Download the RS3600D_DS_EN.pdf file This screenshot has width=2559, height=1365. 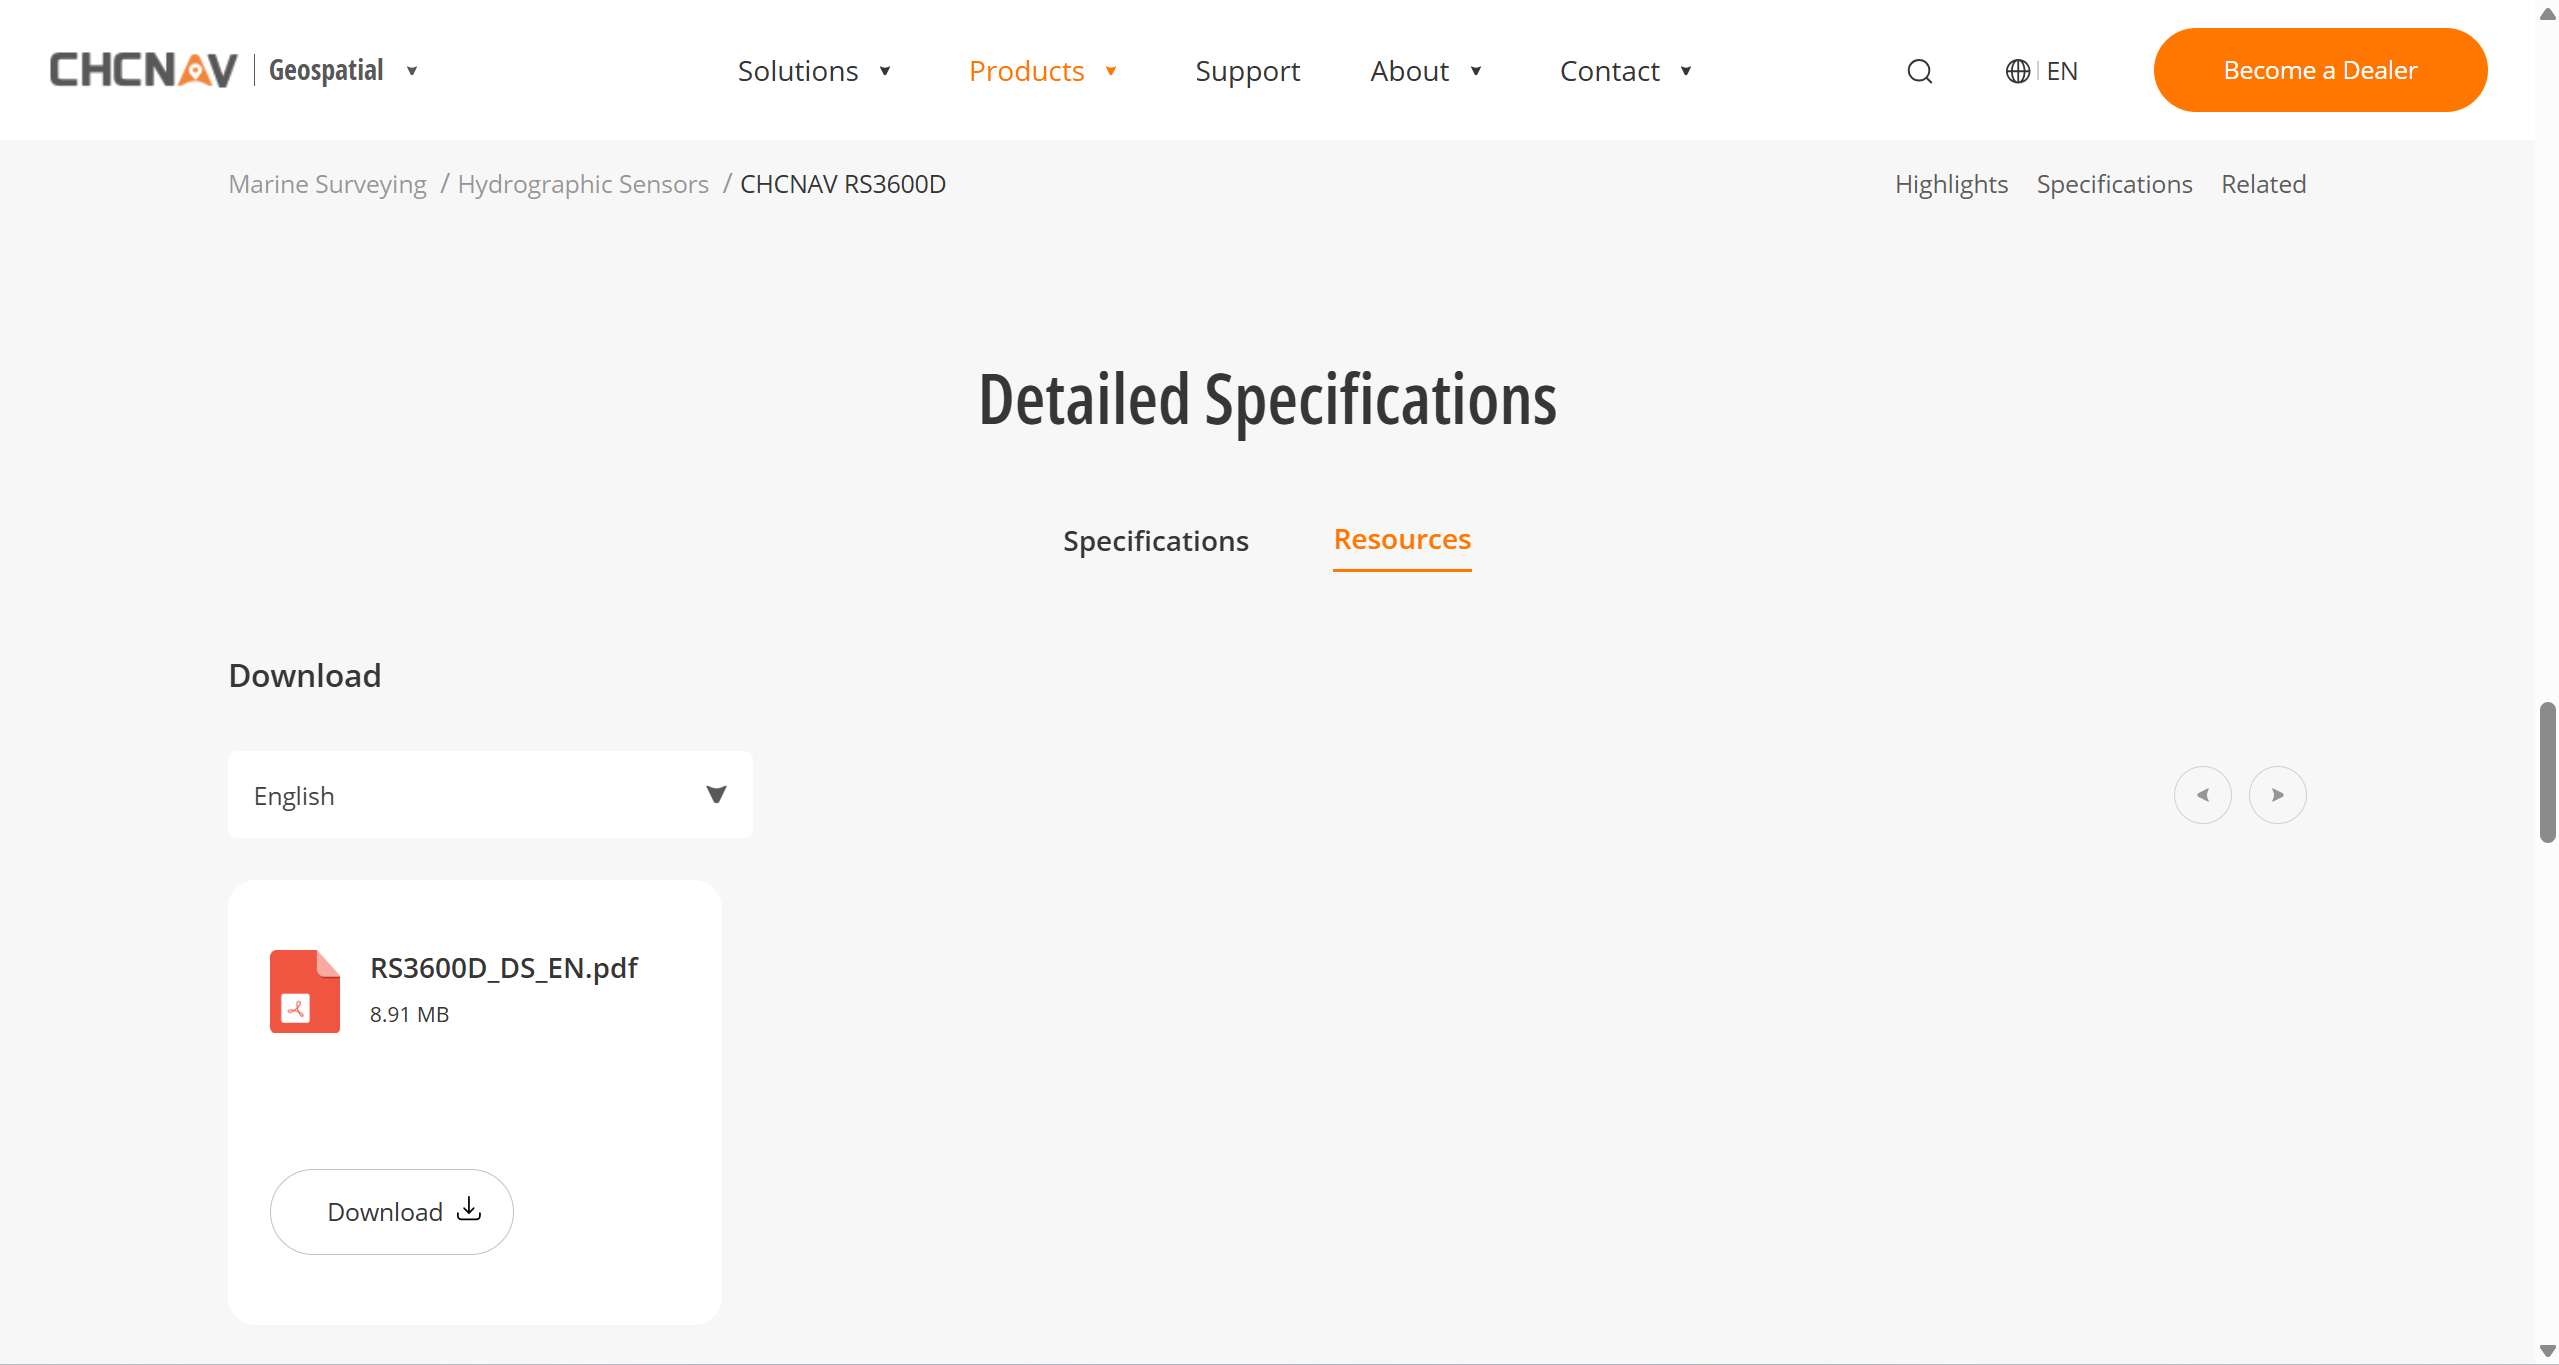coord(391,1211)
